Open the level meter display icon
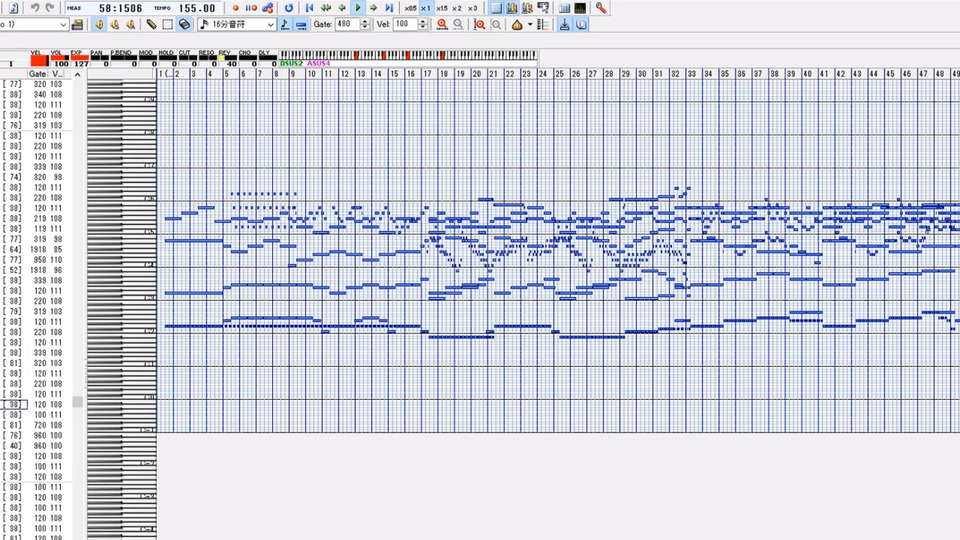This screenshot has height=540, width=960. point(580,8)
